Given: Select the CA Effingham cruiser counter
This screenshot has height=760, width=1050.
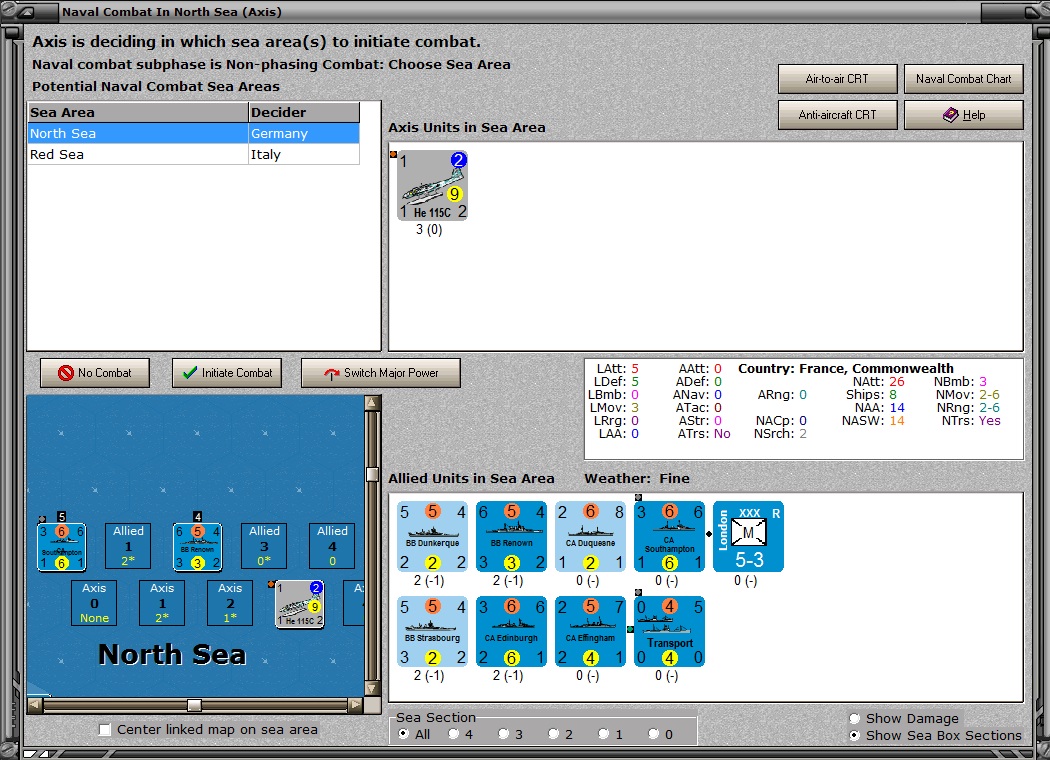Looking at the screenshot, I should [x=590, y=631].
